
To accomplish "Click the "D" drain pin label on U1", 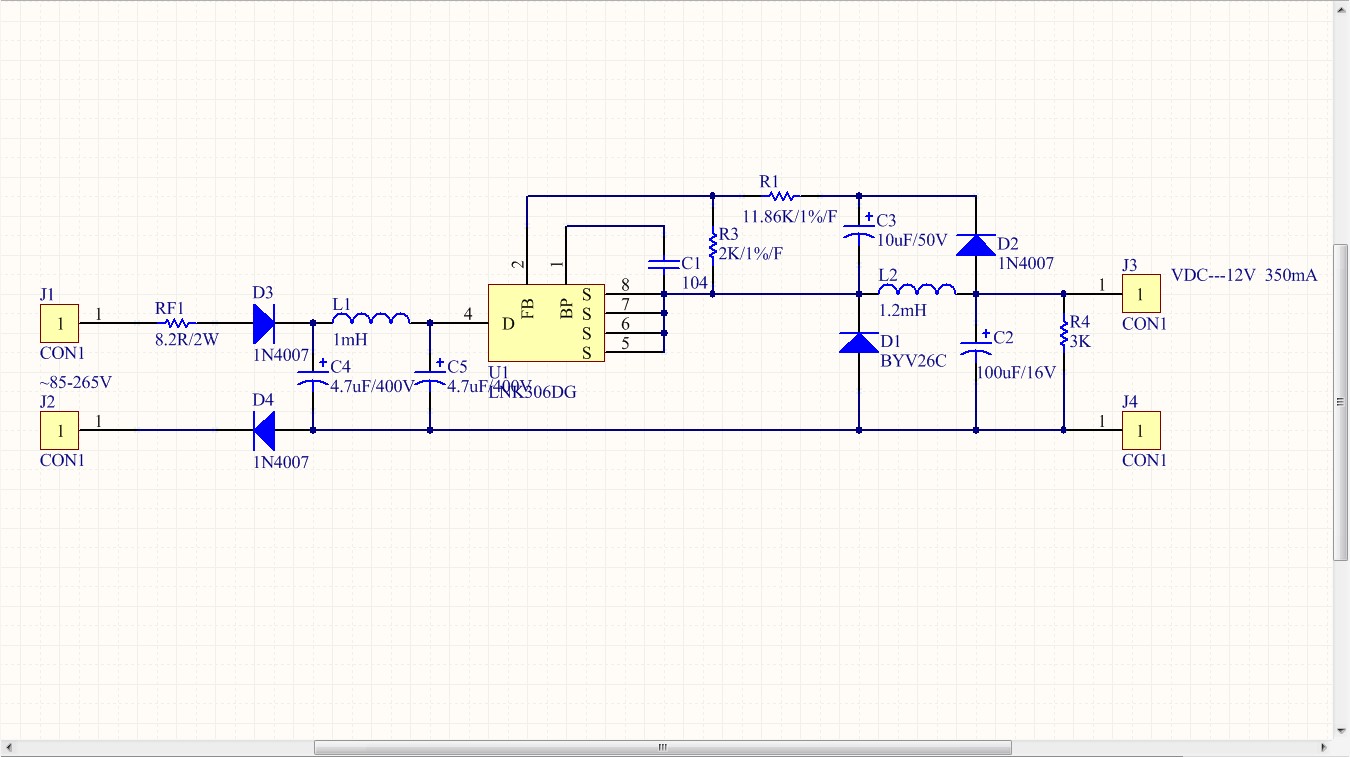I will click(508, 323).
